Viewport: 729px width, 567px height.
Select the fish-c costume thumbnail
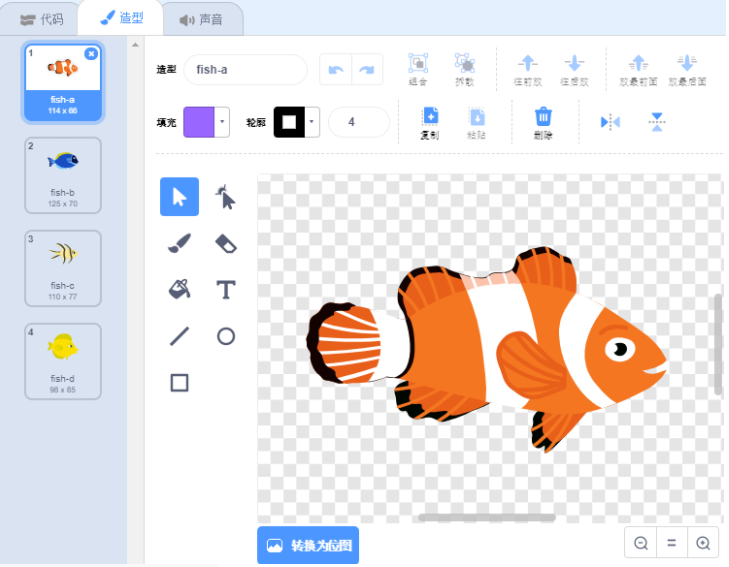click(x=63, y=268)
